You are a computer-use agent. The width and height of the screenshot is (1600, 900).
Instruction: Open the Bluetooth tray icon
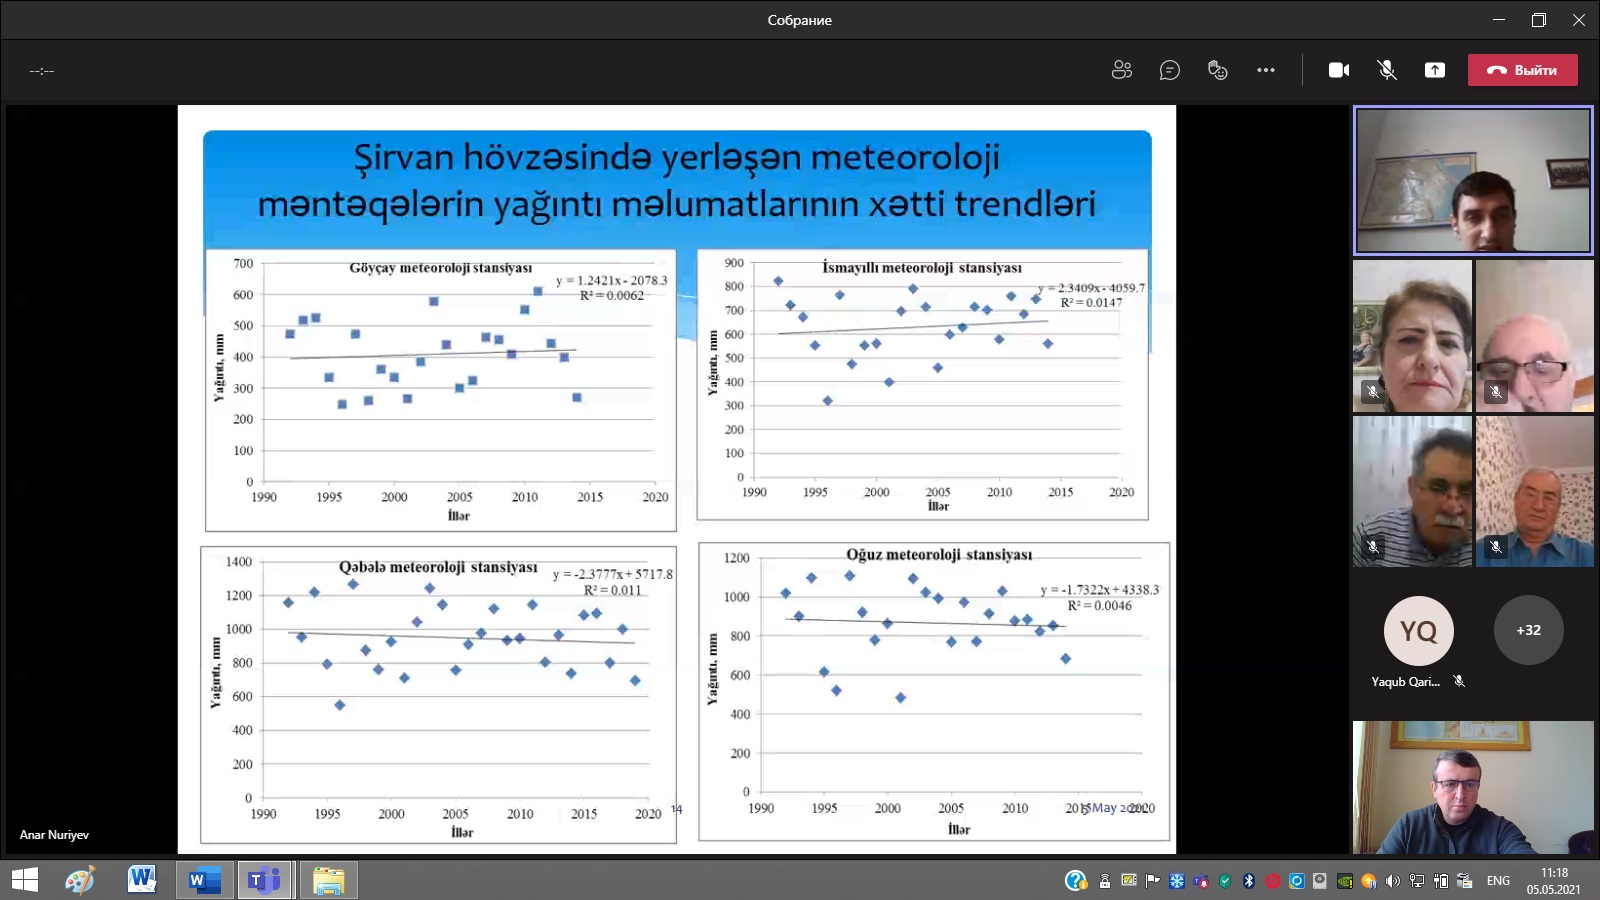pyautogui.click(x=1249, y=881)
